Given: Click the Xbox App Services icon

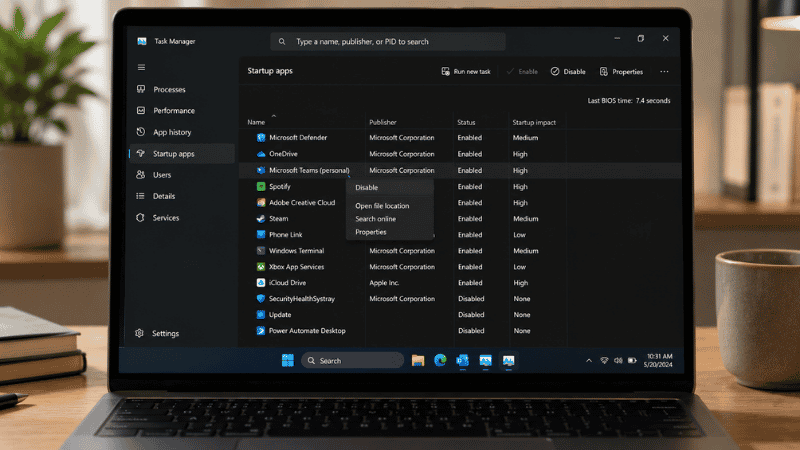Looking at the screenshot, I should (x=261, y=266).
